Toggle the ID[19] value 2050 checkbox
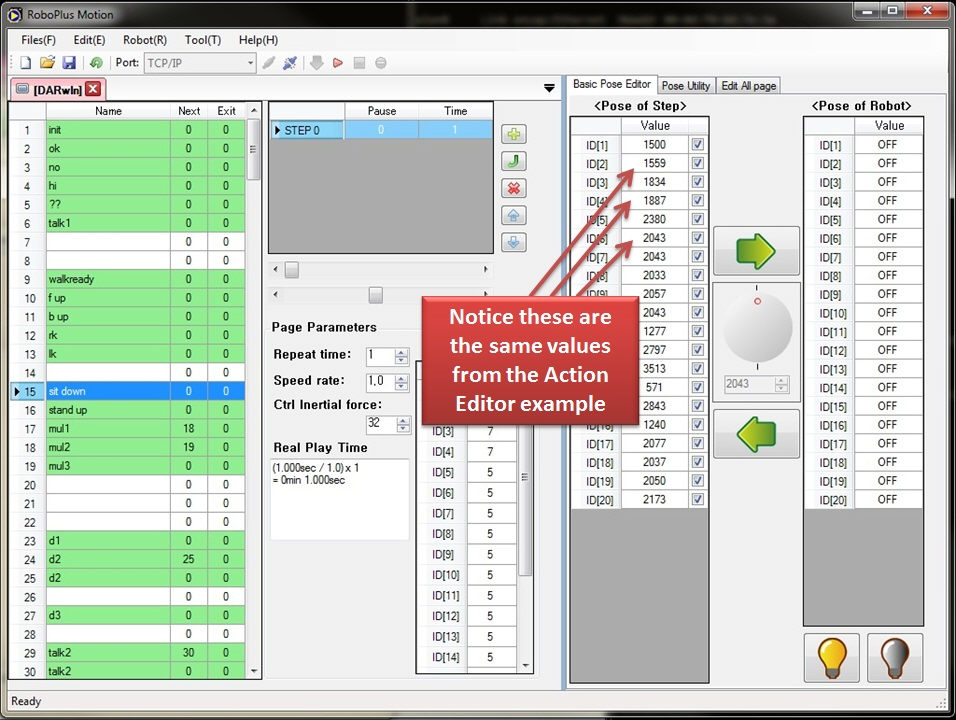This screenshot has width=956, height=720. [x=697, y=480]
